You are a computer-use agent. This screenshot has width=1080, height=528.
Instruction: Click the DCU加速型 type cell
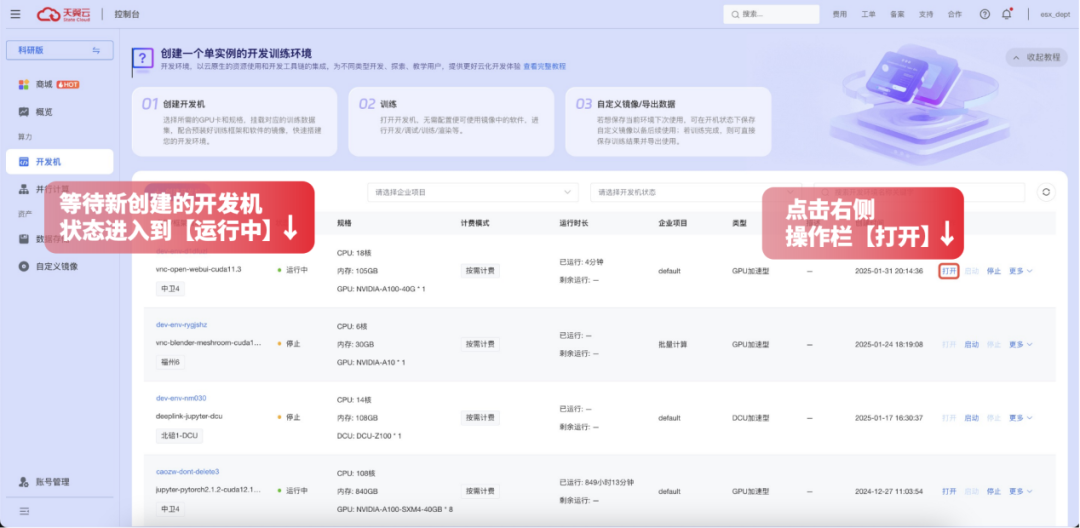[751, 418]
